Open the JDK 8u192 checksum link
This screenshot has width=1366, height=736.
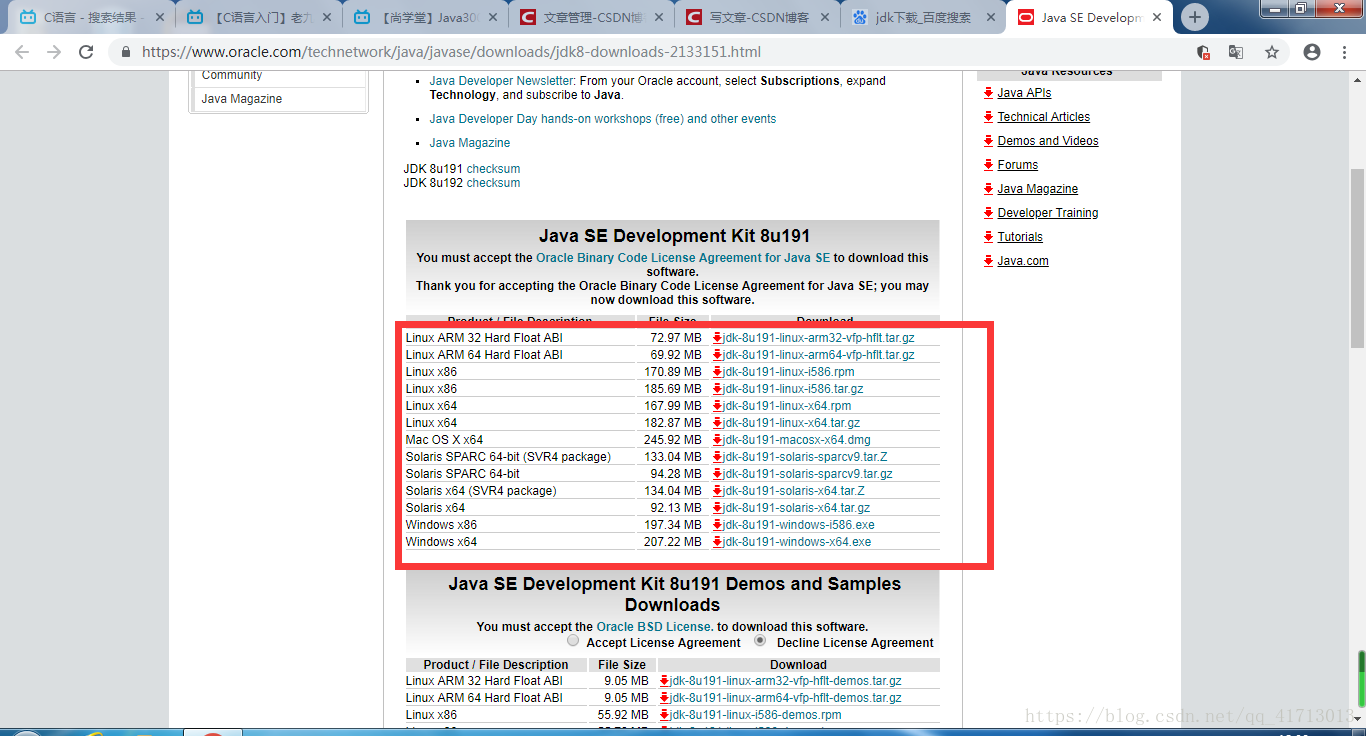point(493,183)
